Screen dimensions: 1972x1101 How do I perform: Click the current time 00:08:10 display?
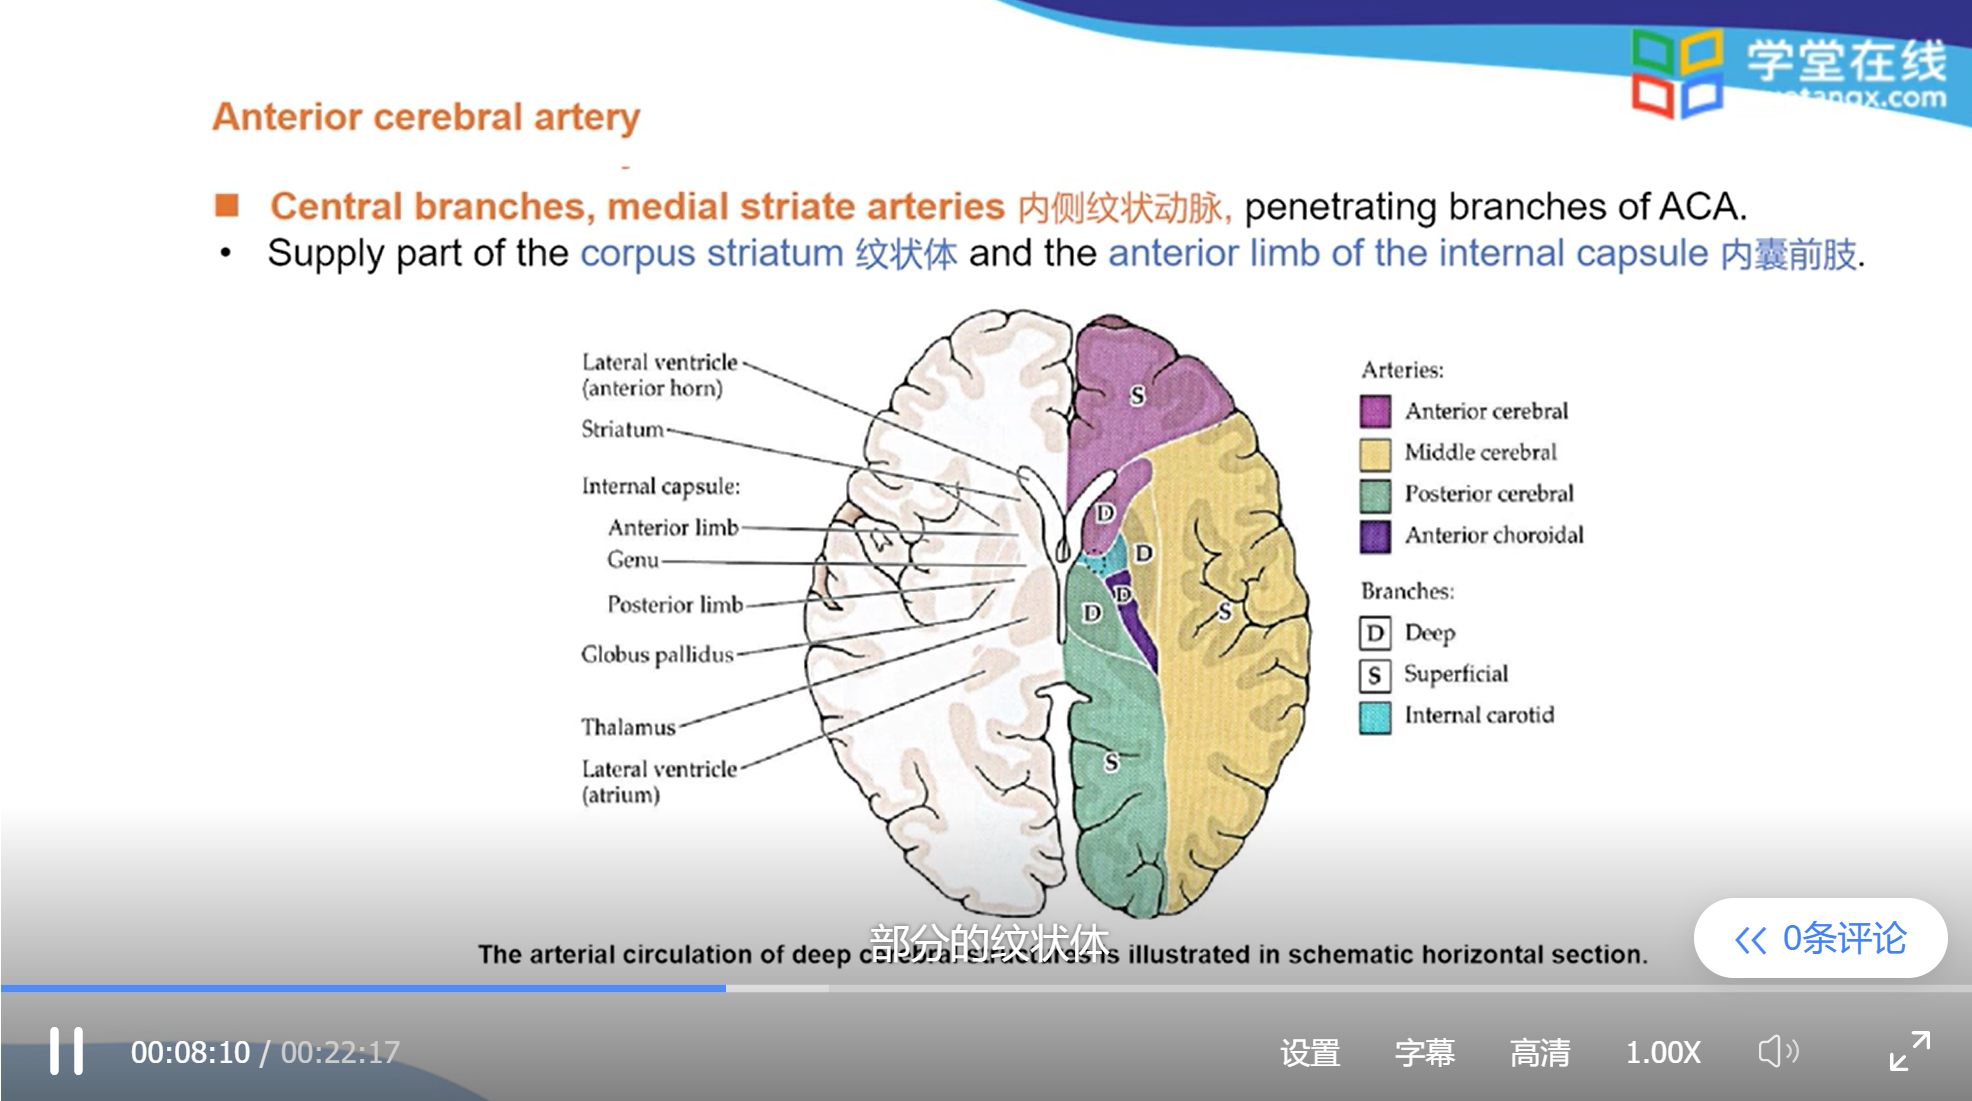click(x=190, y=1052)
